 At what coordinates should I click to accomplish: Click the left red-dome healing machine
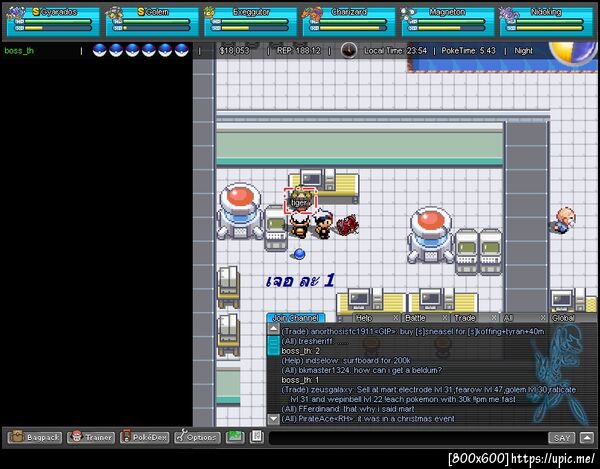240,211
